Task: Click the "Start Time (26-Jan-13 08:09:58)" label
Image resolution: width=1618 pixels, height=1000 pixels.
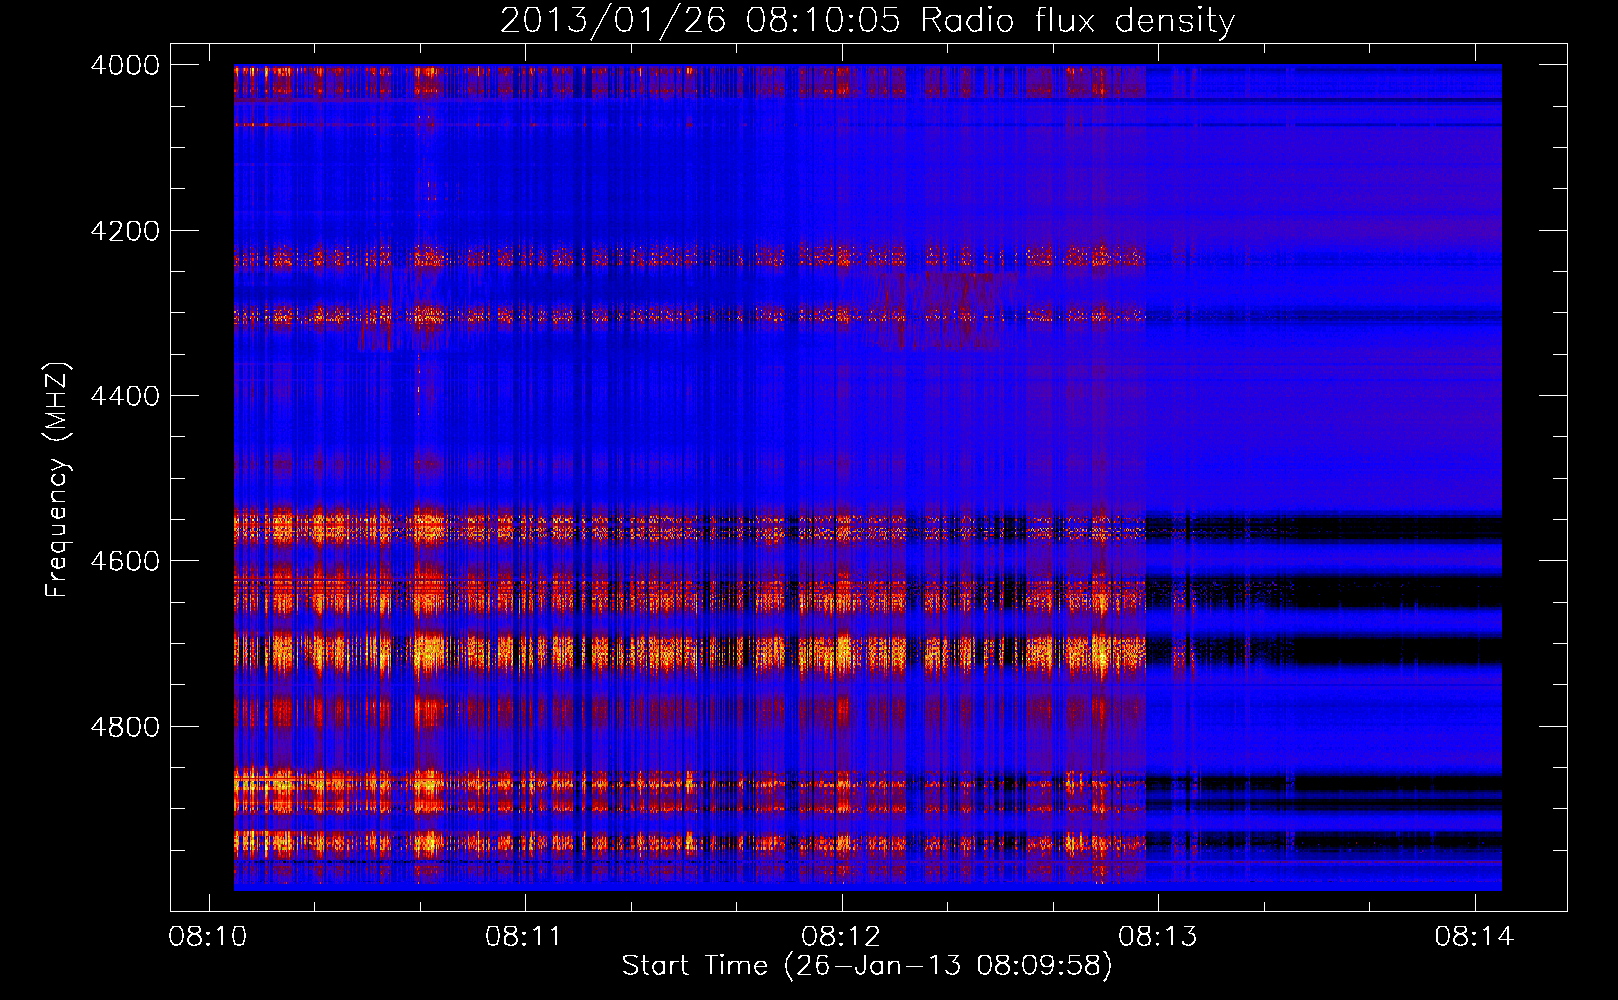Action: pyautogui.click(x=867, y=966)
